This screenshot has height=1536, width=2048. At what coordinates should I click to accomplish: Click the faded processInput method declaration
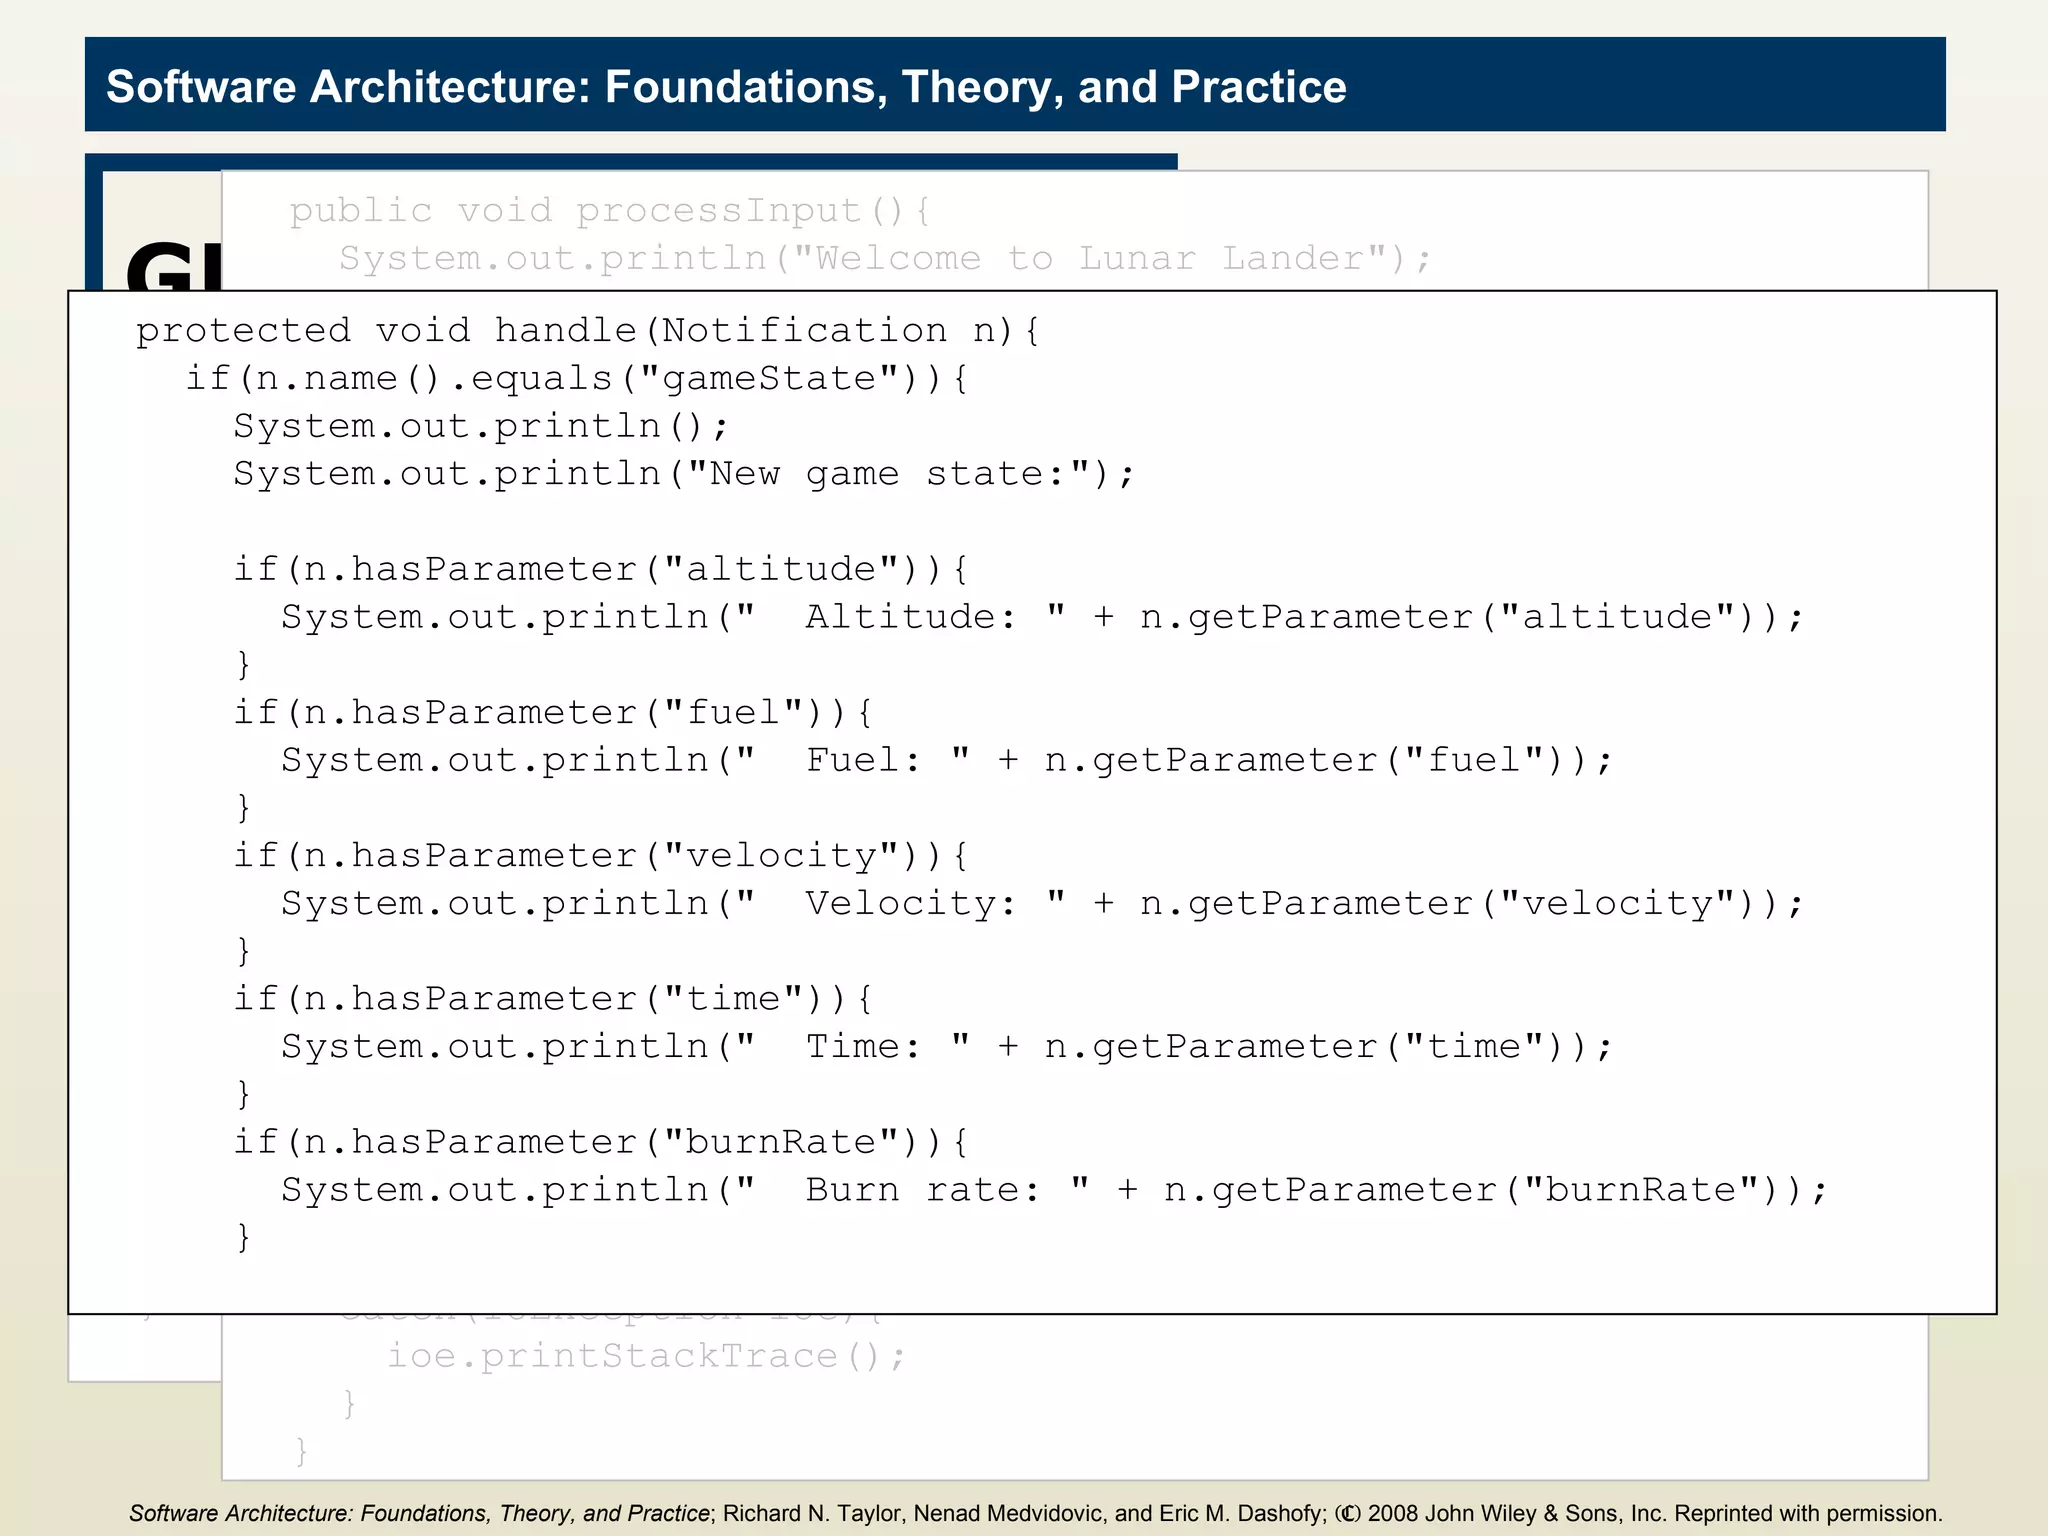pos(610,211)
